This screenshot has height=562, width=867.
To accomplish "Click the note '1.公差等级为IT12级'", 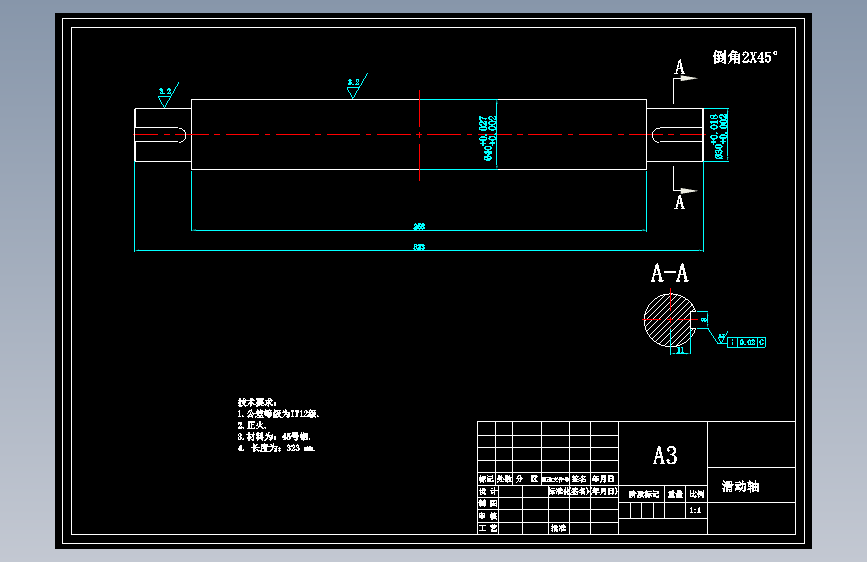I will [x=279, y=414].
